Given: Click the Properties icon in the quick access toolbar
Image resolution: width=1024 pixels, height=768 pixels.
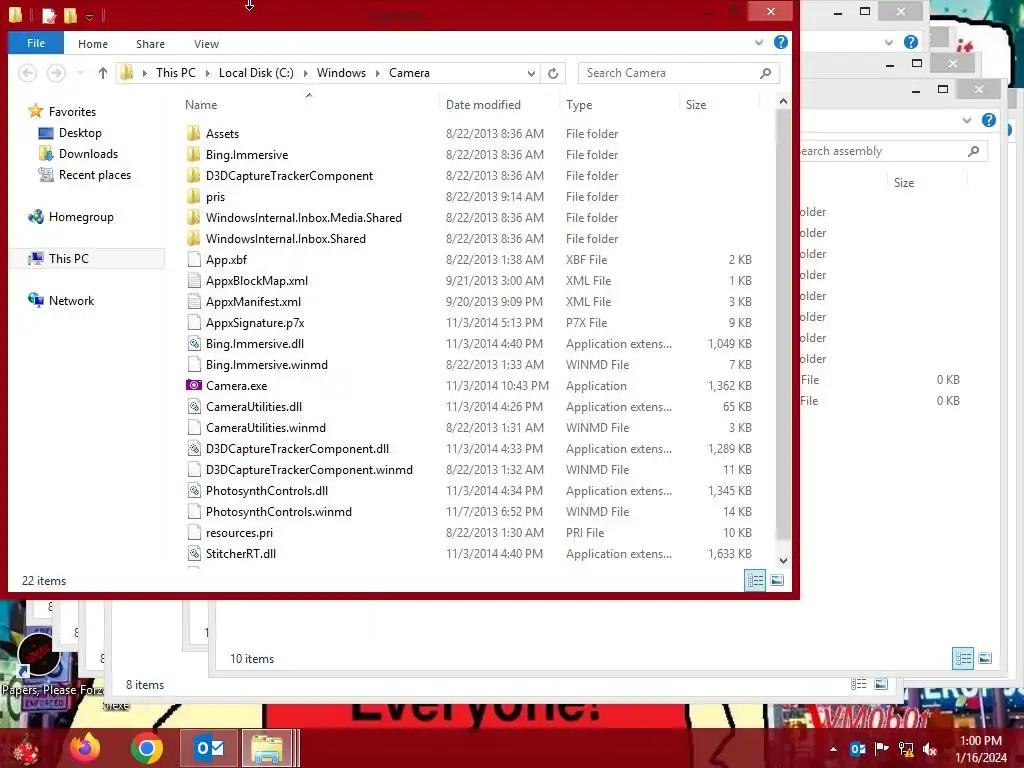Looking at the screenshot, I should 48,15.
